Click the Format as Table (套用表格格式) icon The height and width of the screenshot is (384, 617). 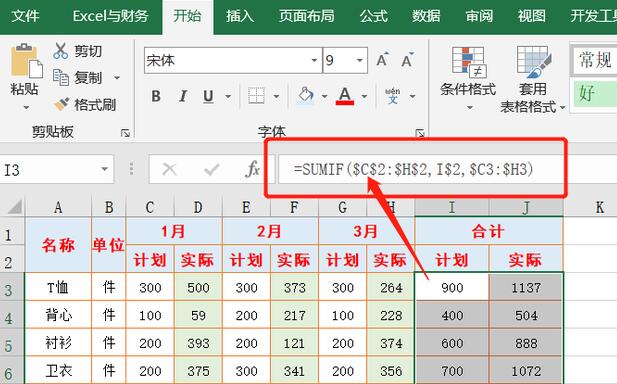click(x=534, y=62)
